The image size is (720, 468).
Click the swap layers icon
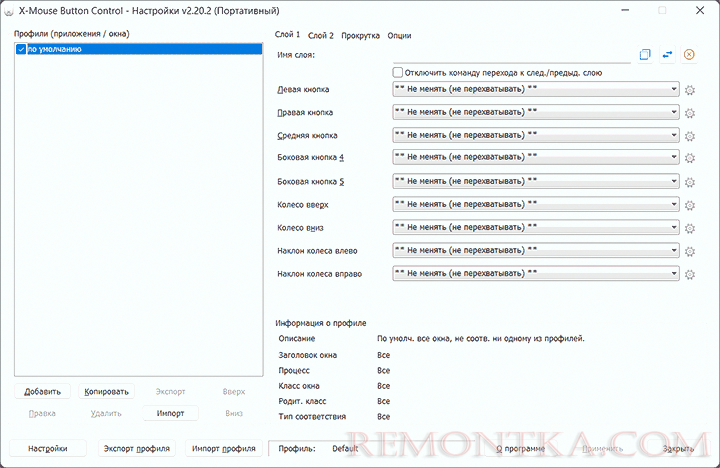(667, 55)
